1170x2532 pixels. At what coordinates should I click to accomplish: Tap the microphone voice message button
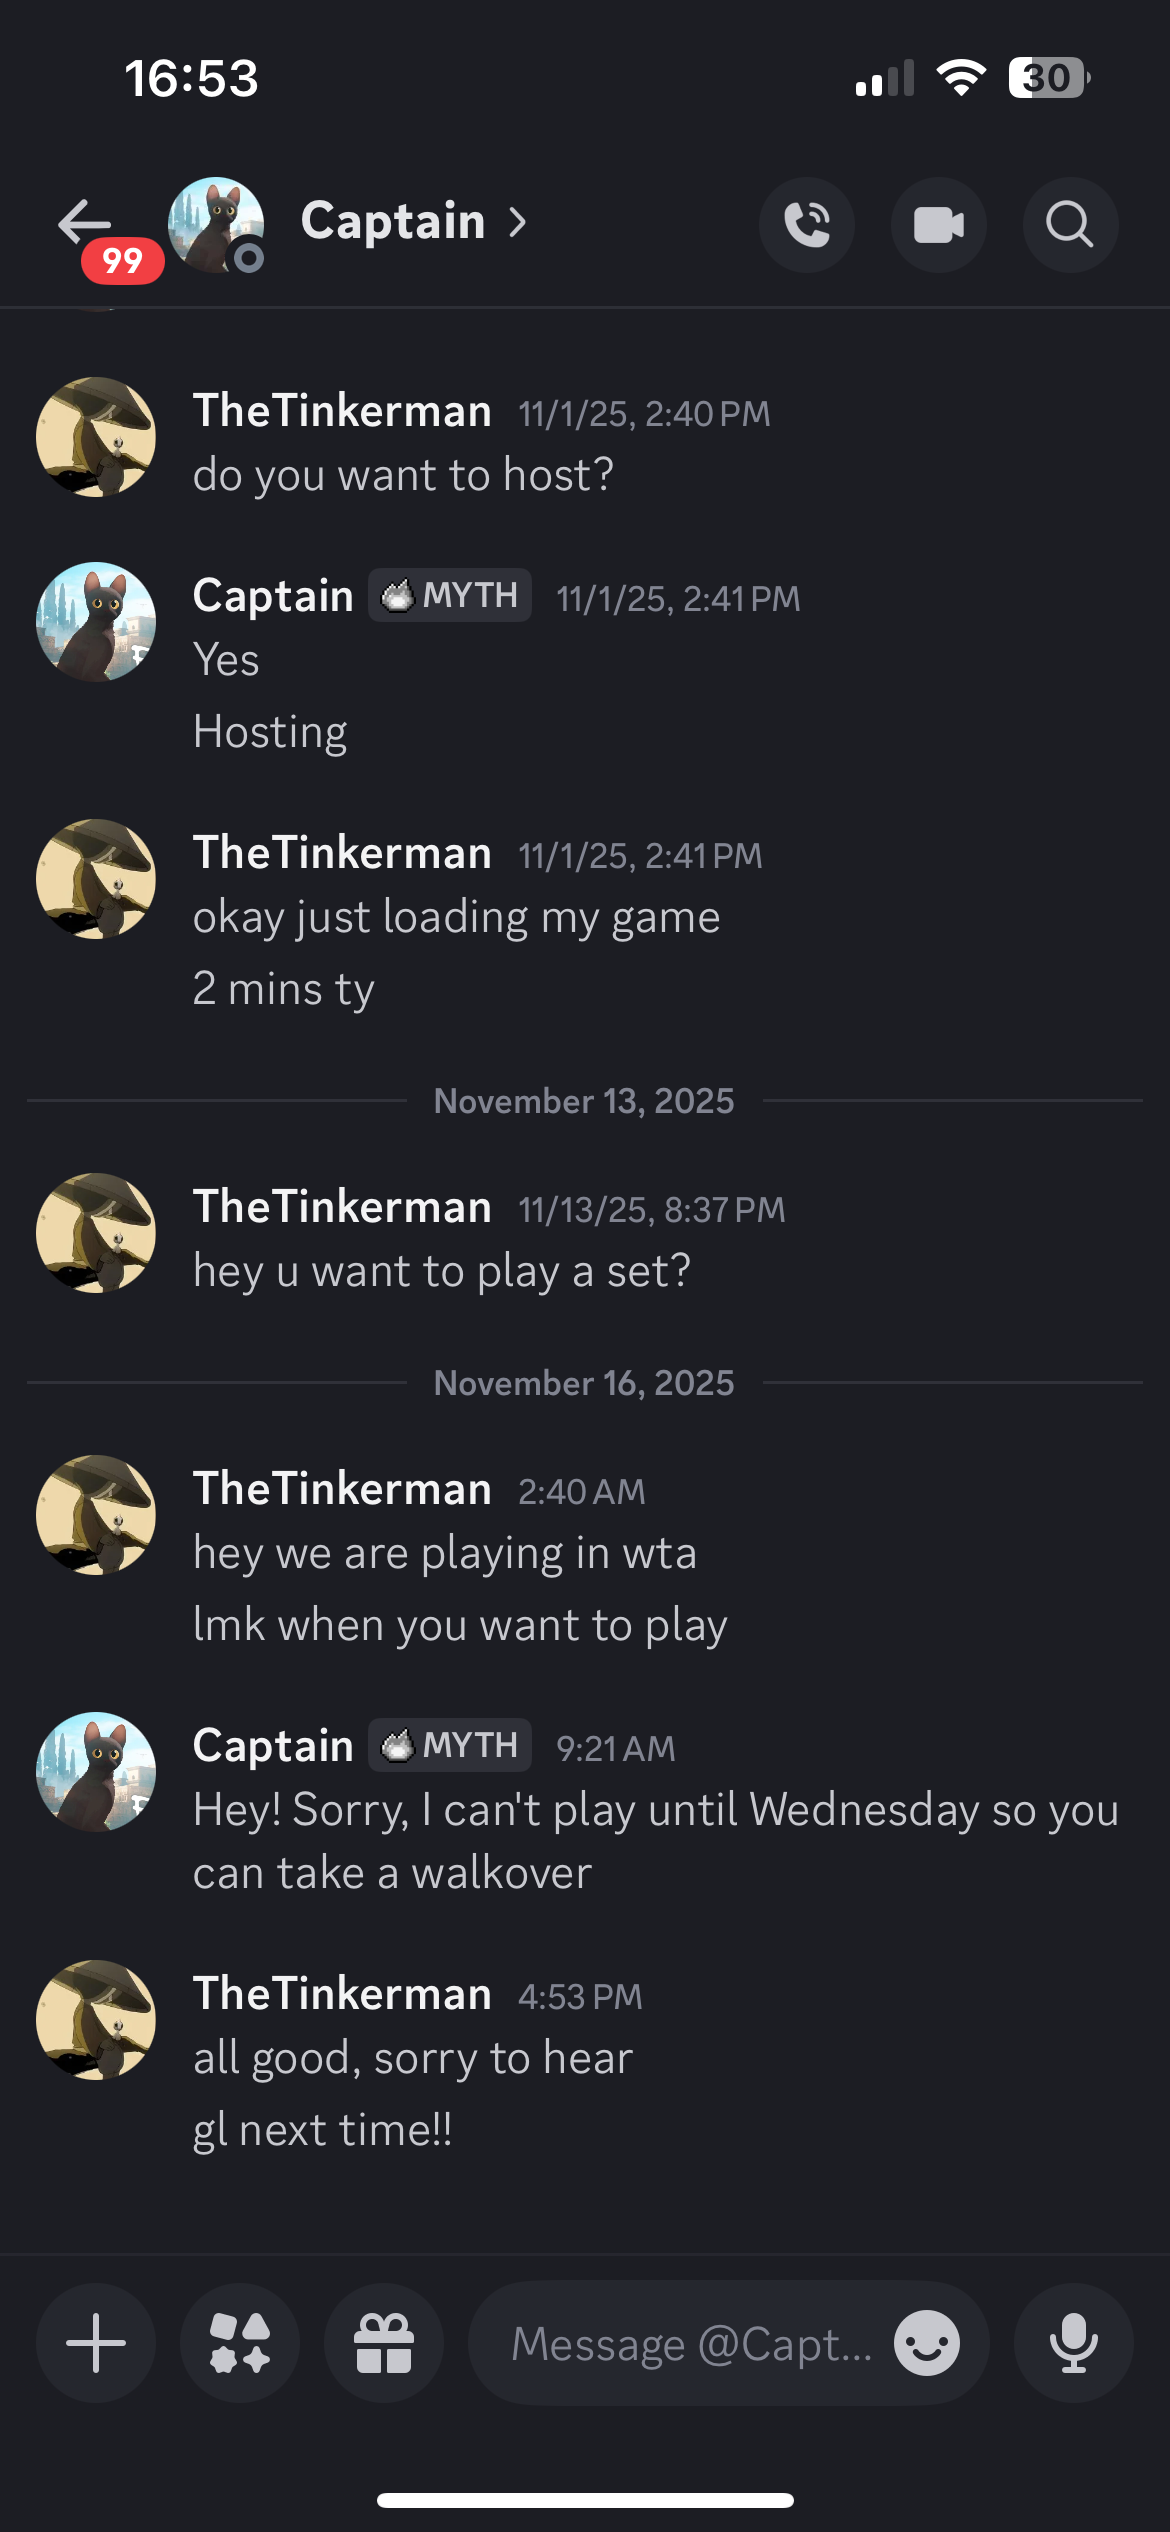1073,2343
